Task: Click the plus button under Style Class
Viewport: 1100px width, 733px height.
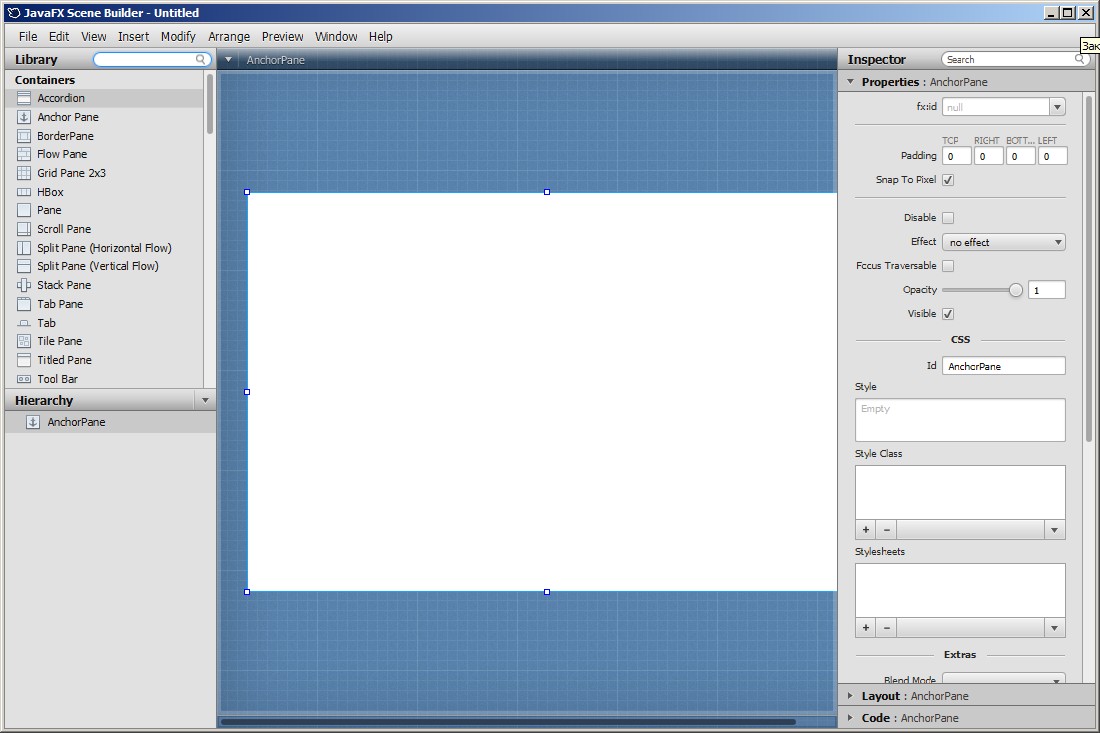Action: point(866,530)
